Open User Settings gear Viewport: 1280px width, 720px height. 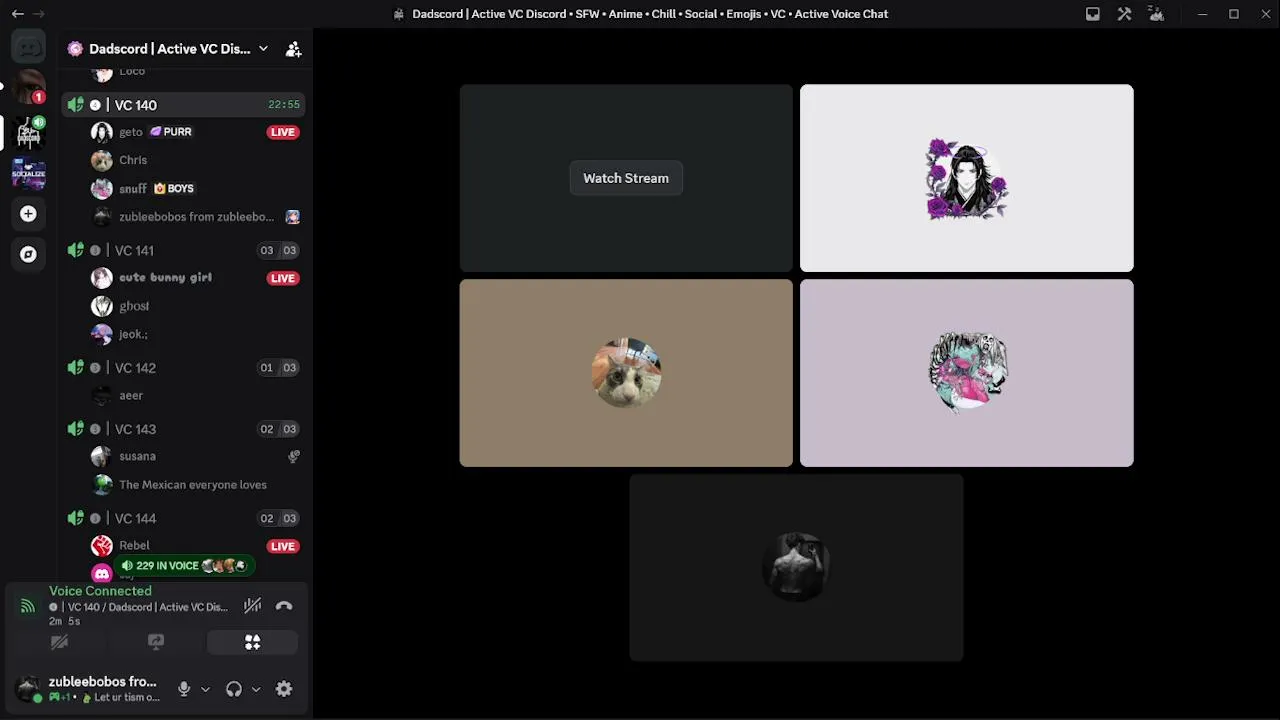tap(284, 689)
